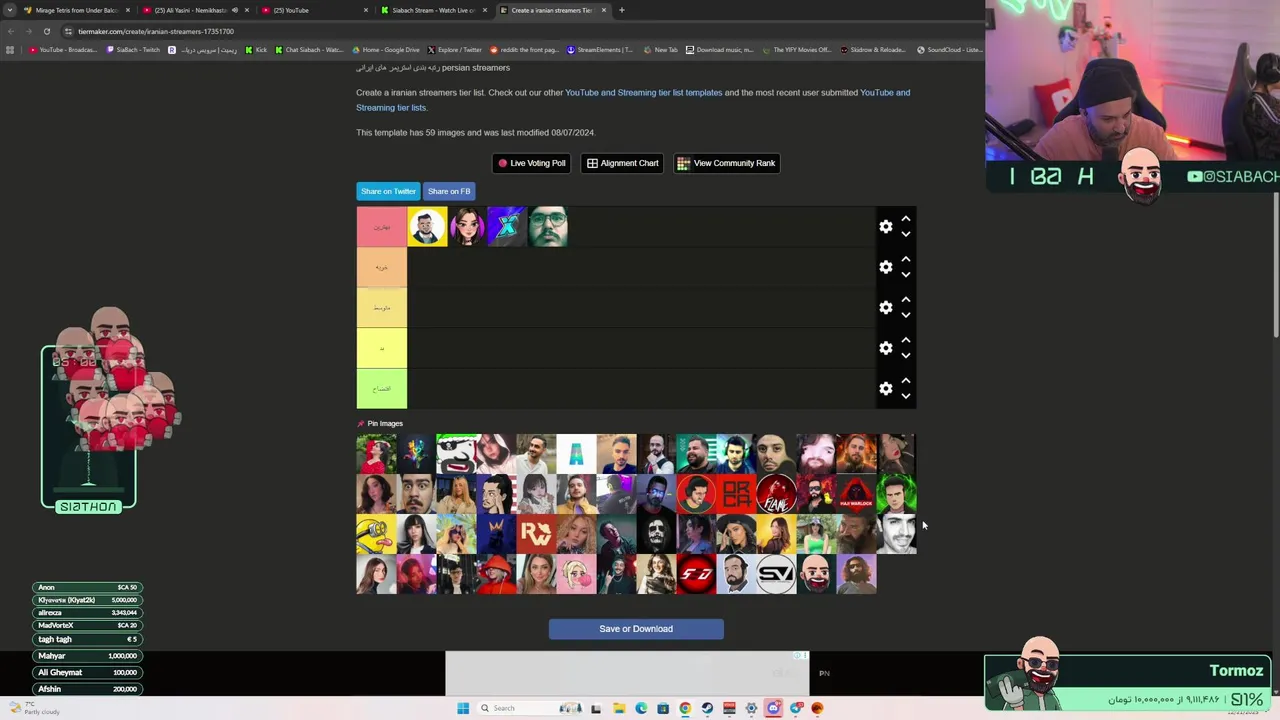Mute the Ali Yasini tab audio

click(235, 10)
